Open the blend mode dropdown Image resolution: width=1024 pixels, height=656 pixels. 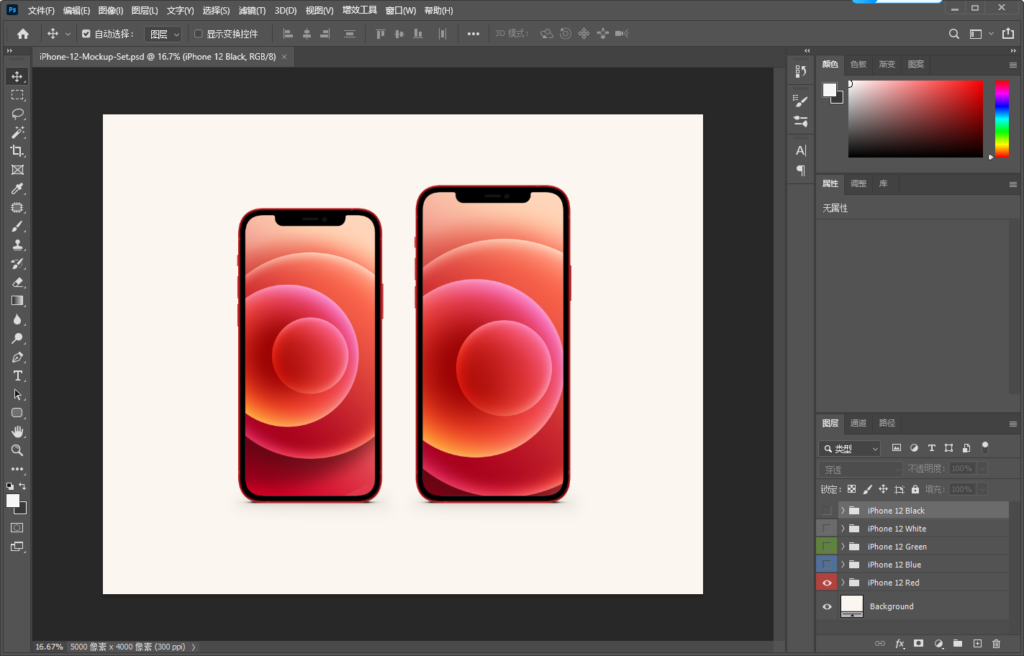860,469
